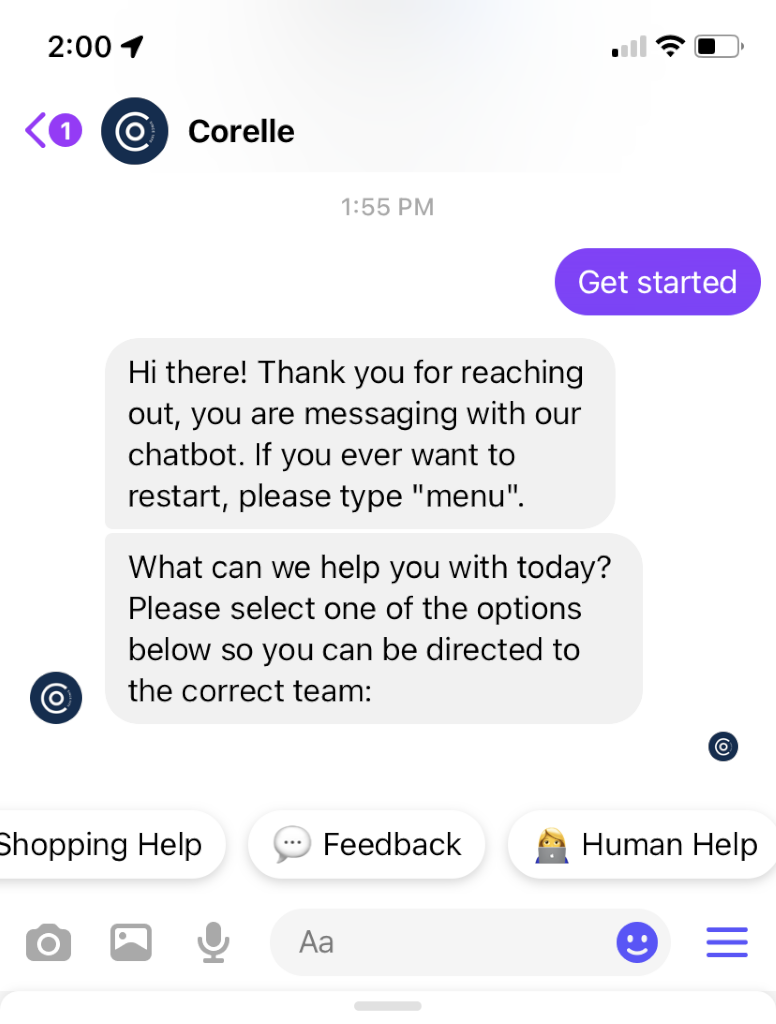Tap the 1:55 PM timestamp

tap(387, 207)
